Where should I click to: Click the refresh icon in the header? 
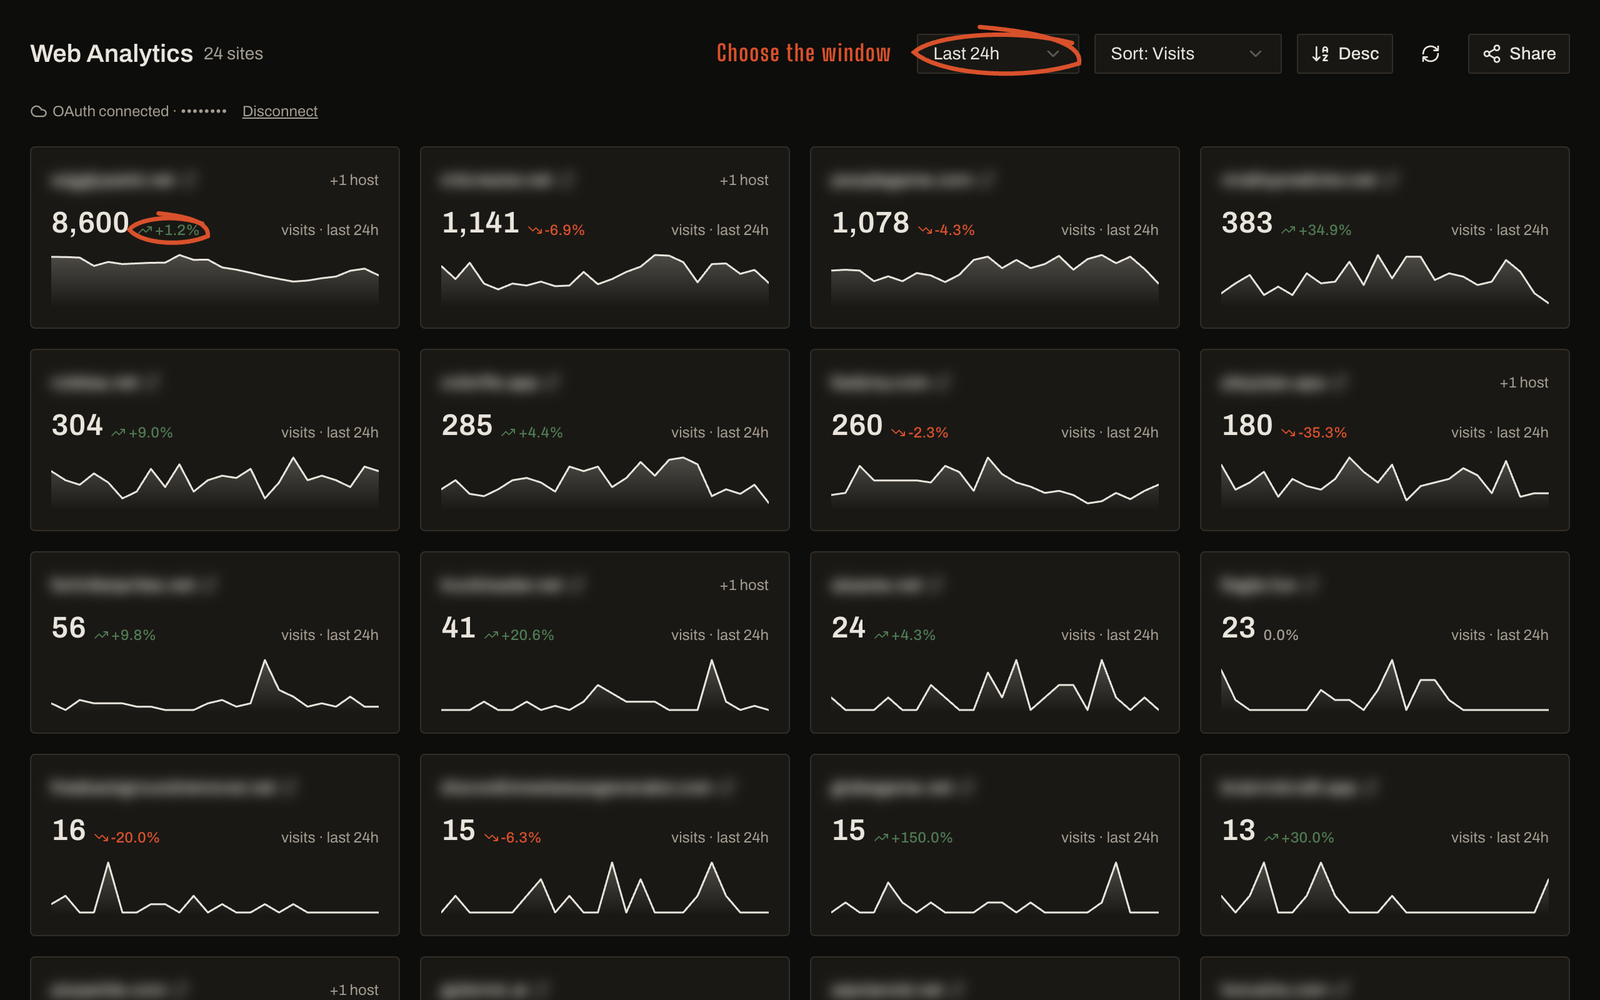1430,54
